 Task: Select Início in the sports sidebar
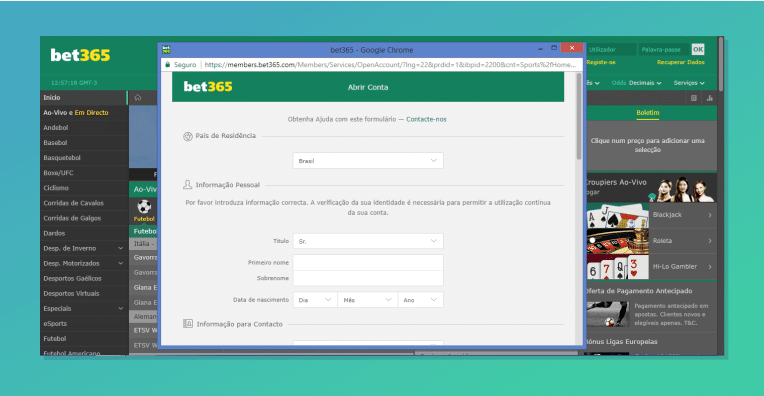84,97
